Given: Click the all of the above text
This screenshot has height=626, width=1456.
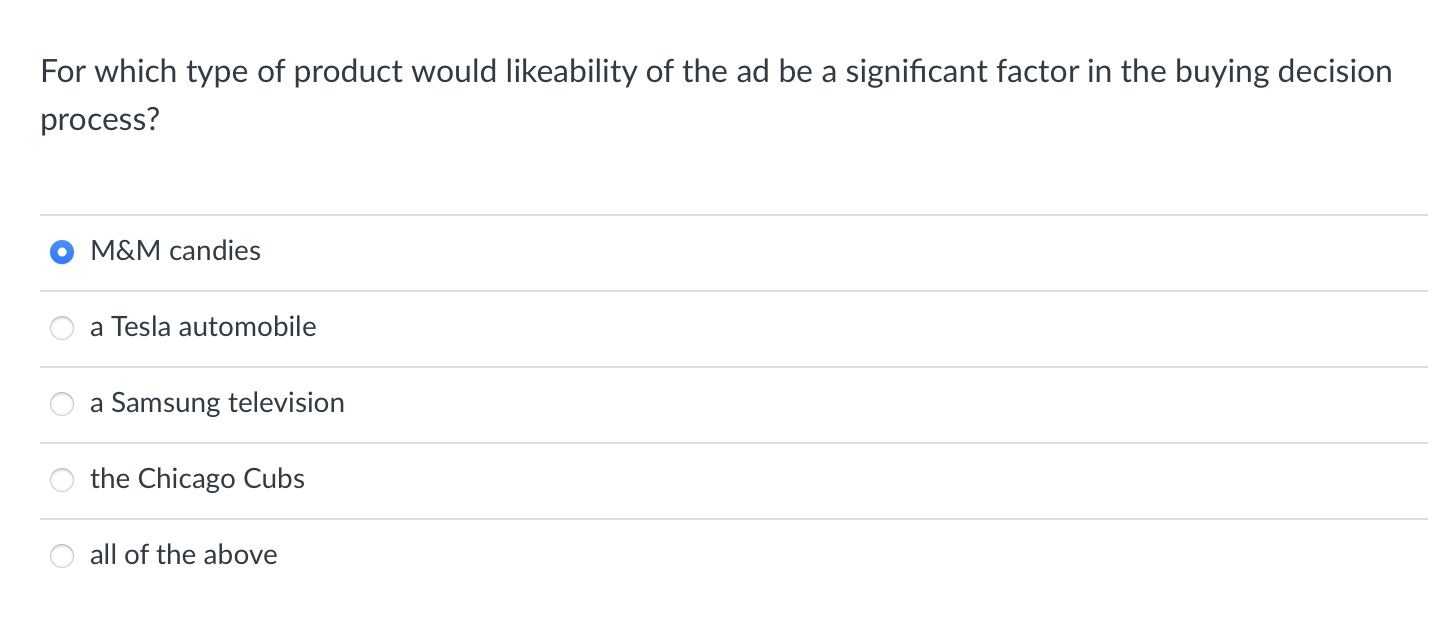Looking at the screenshot, I should pyautogui.click(x=183, y=556).
